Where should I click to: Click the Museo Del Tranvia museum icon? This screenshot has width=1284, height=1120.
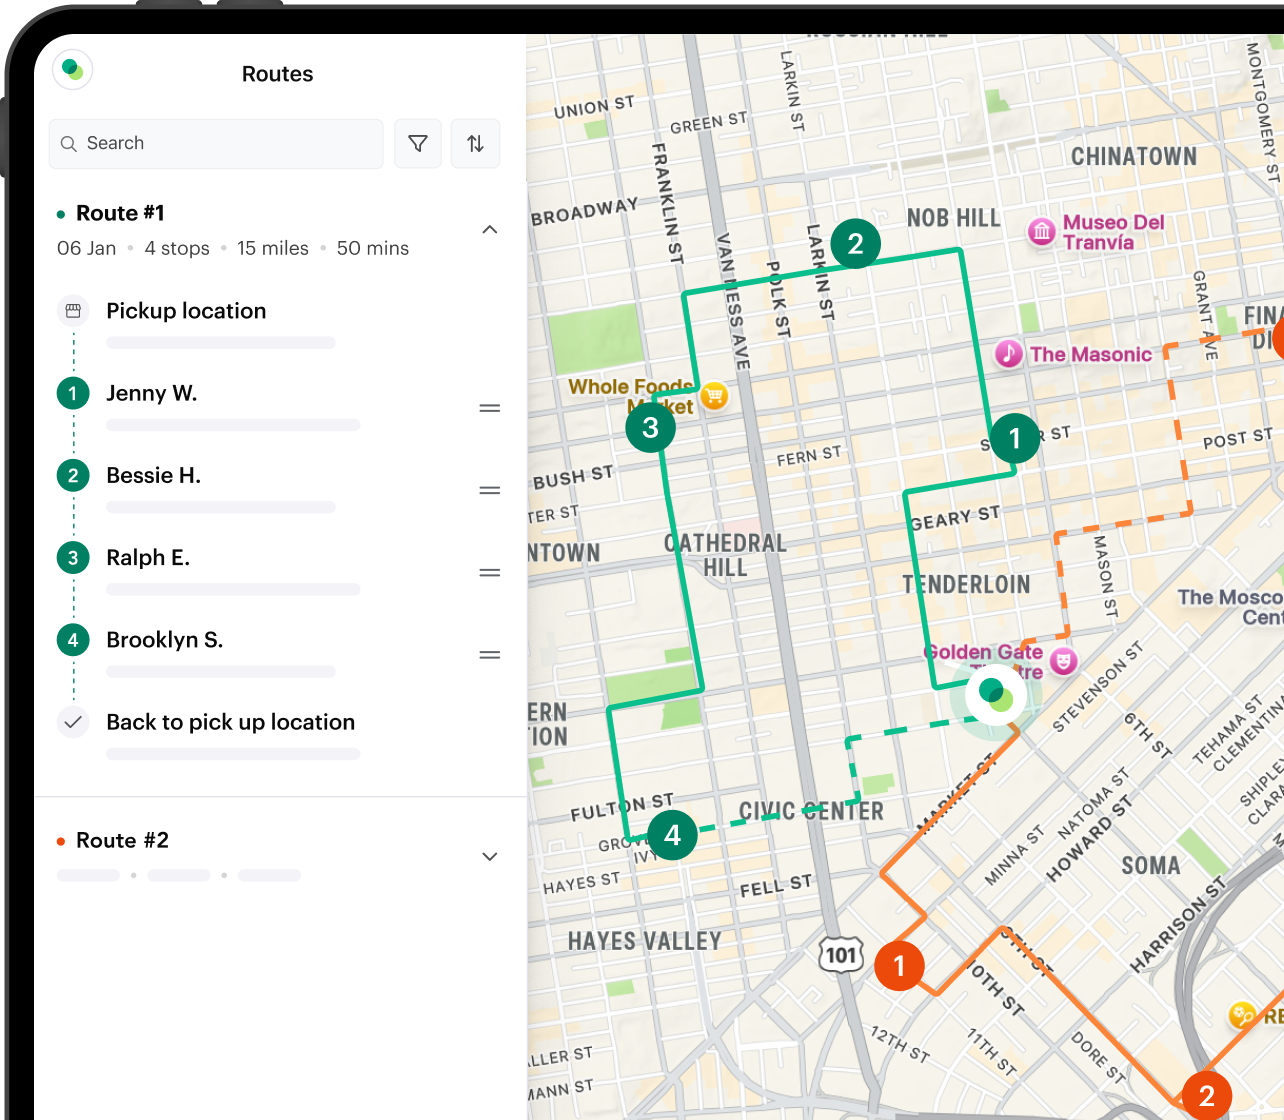(1042, 232)
